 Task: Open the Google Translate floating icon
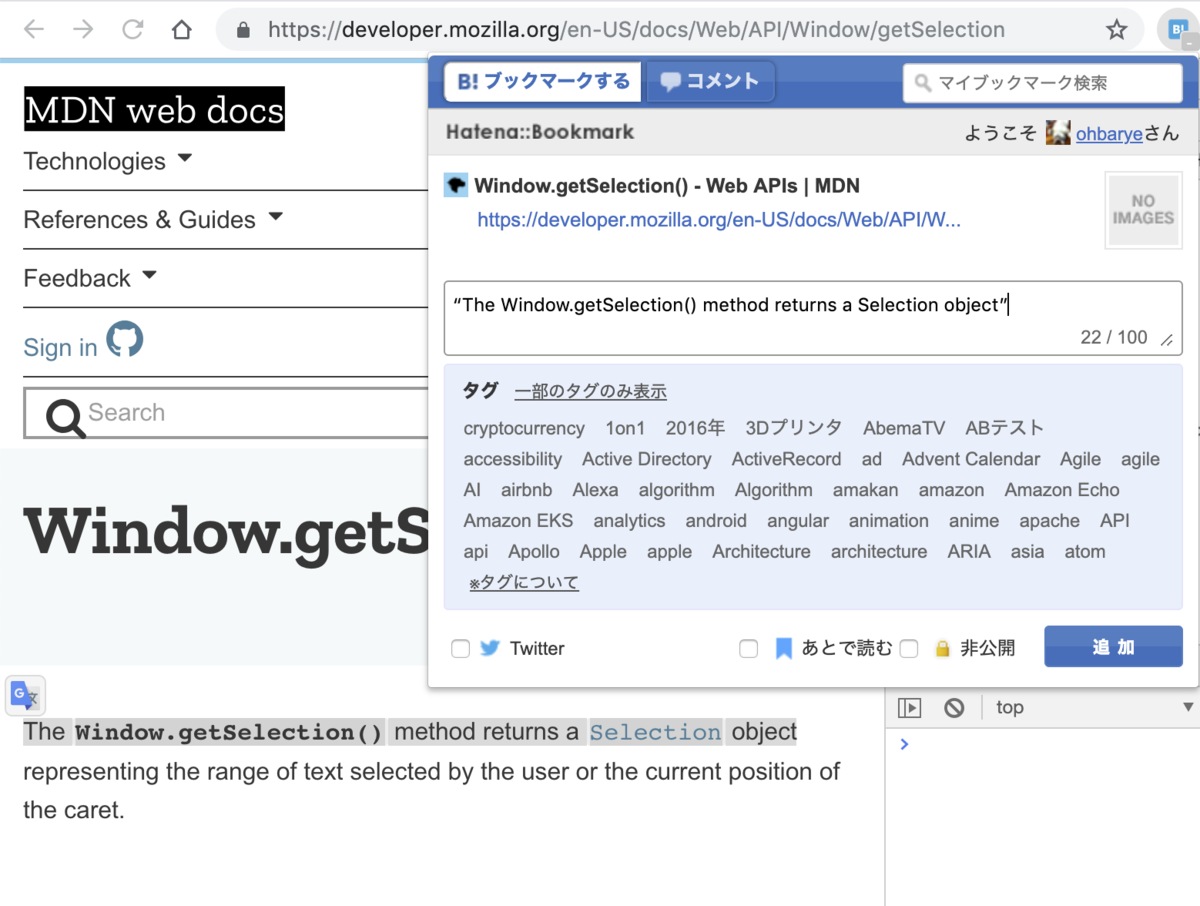tap(26, 695)
